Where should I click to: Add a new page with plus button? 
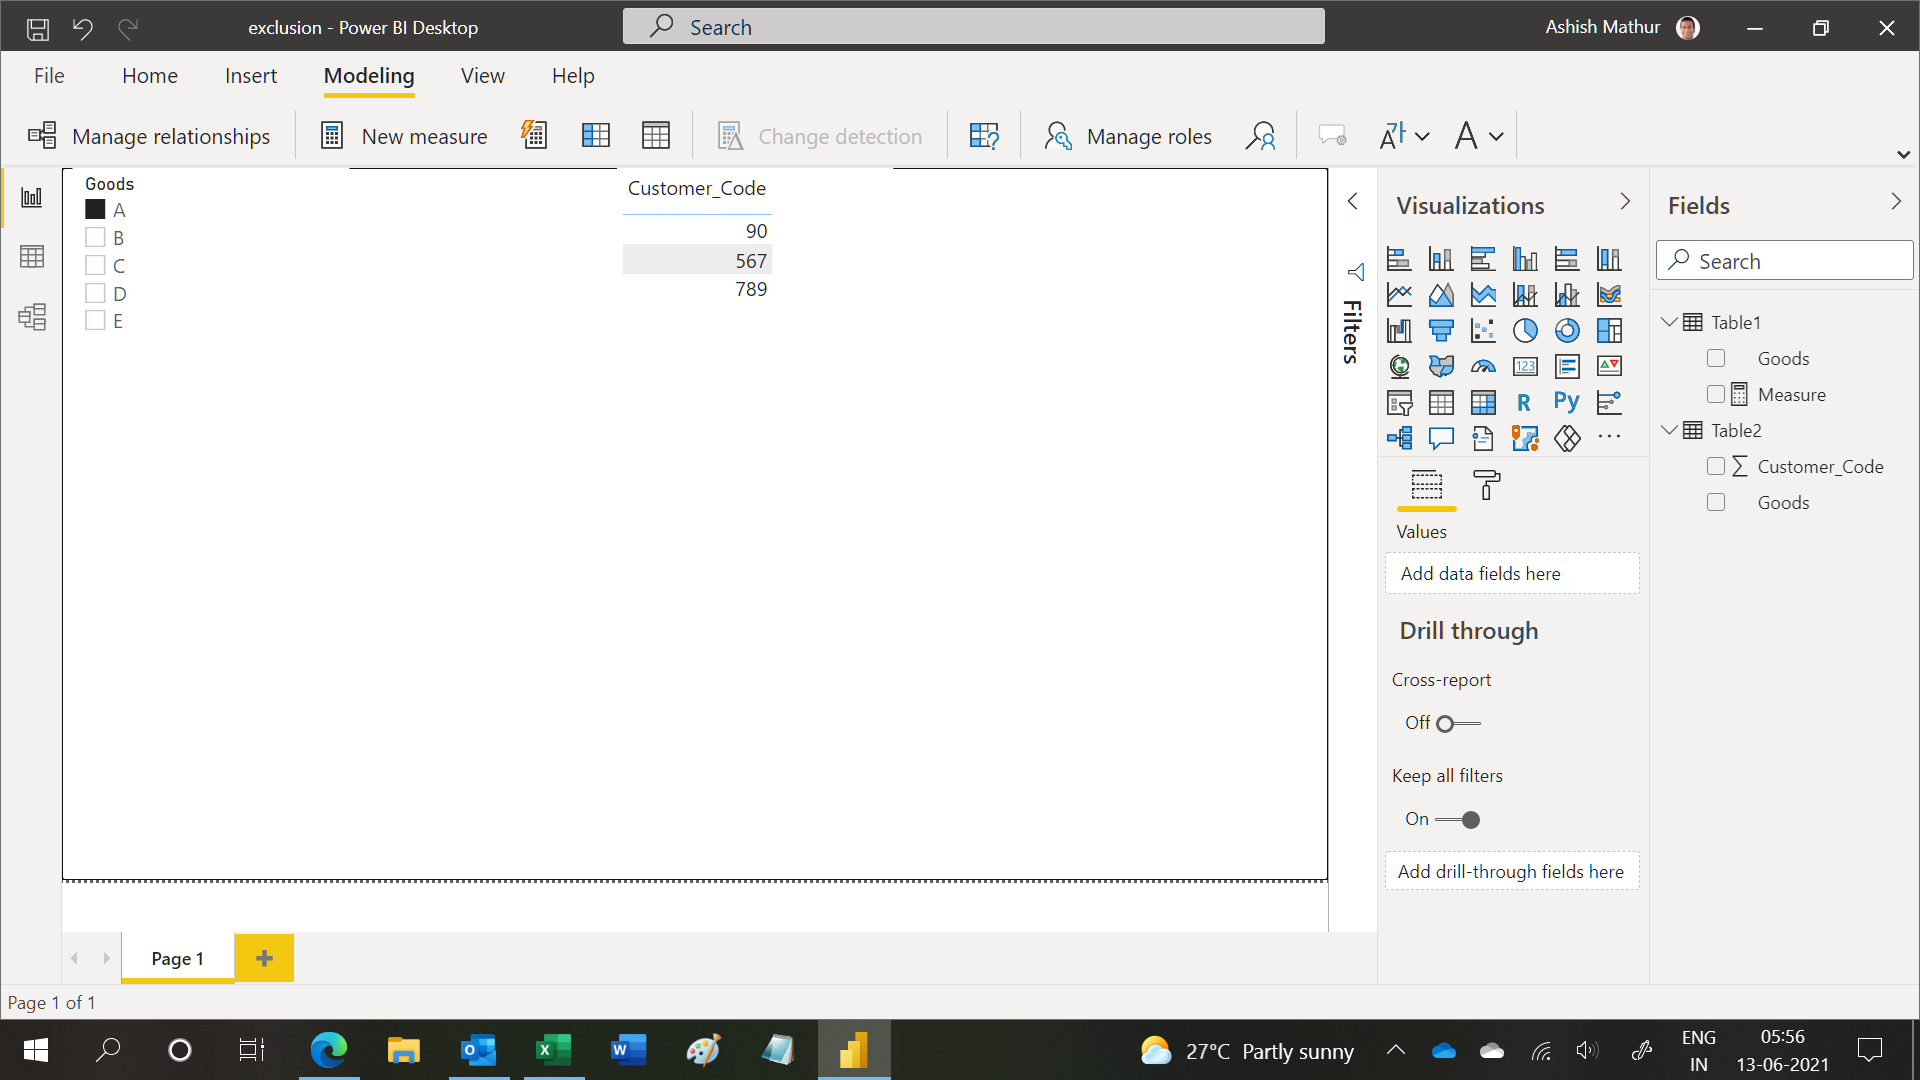[264, 958]
